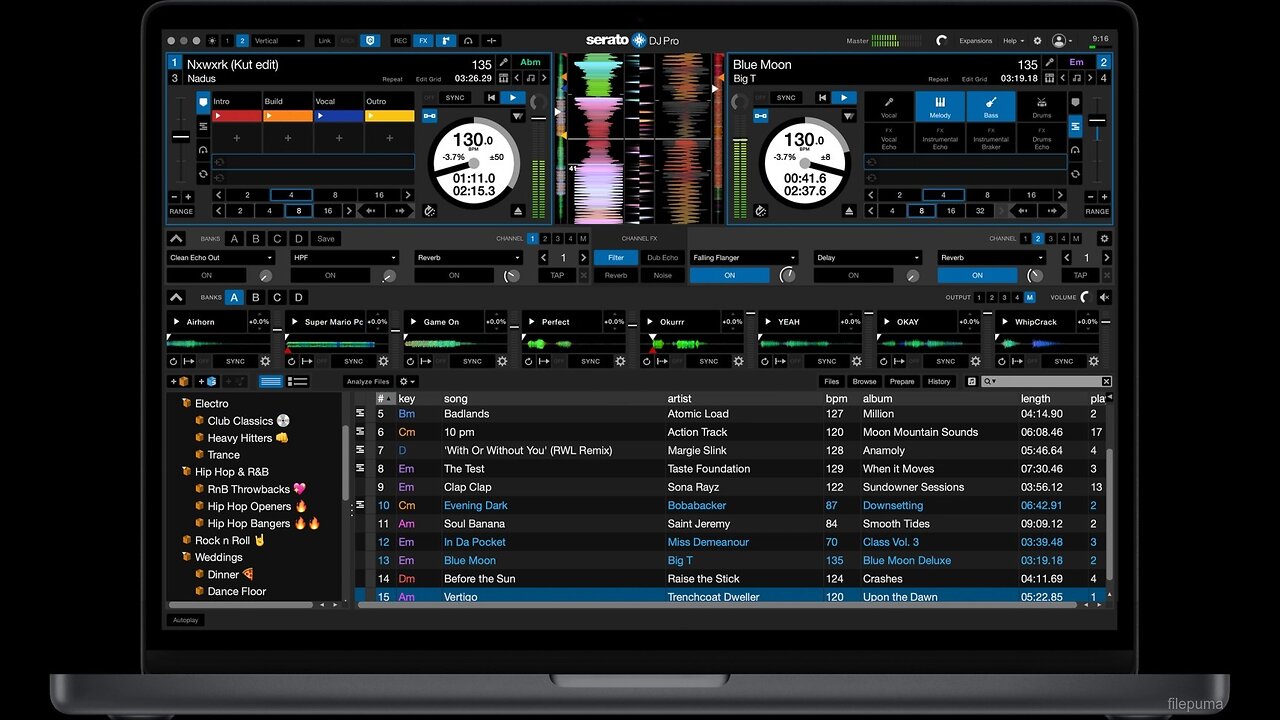Open settings gear for WhipCrack sample slot

1092,361
